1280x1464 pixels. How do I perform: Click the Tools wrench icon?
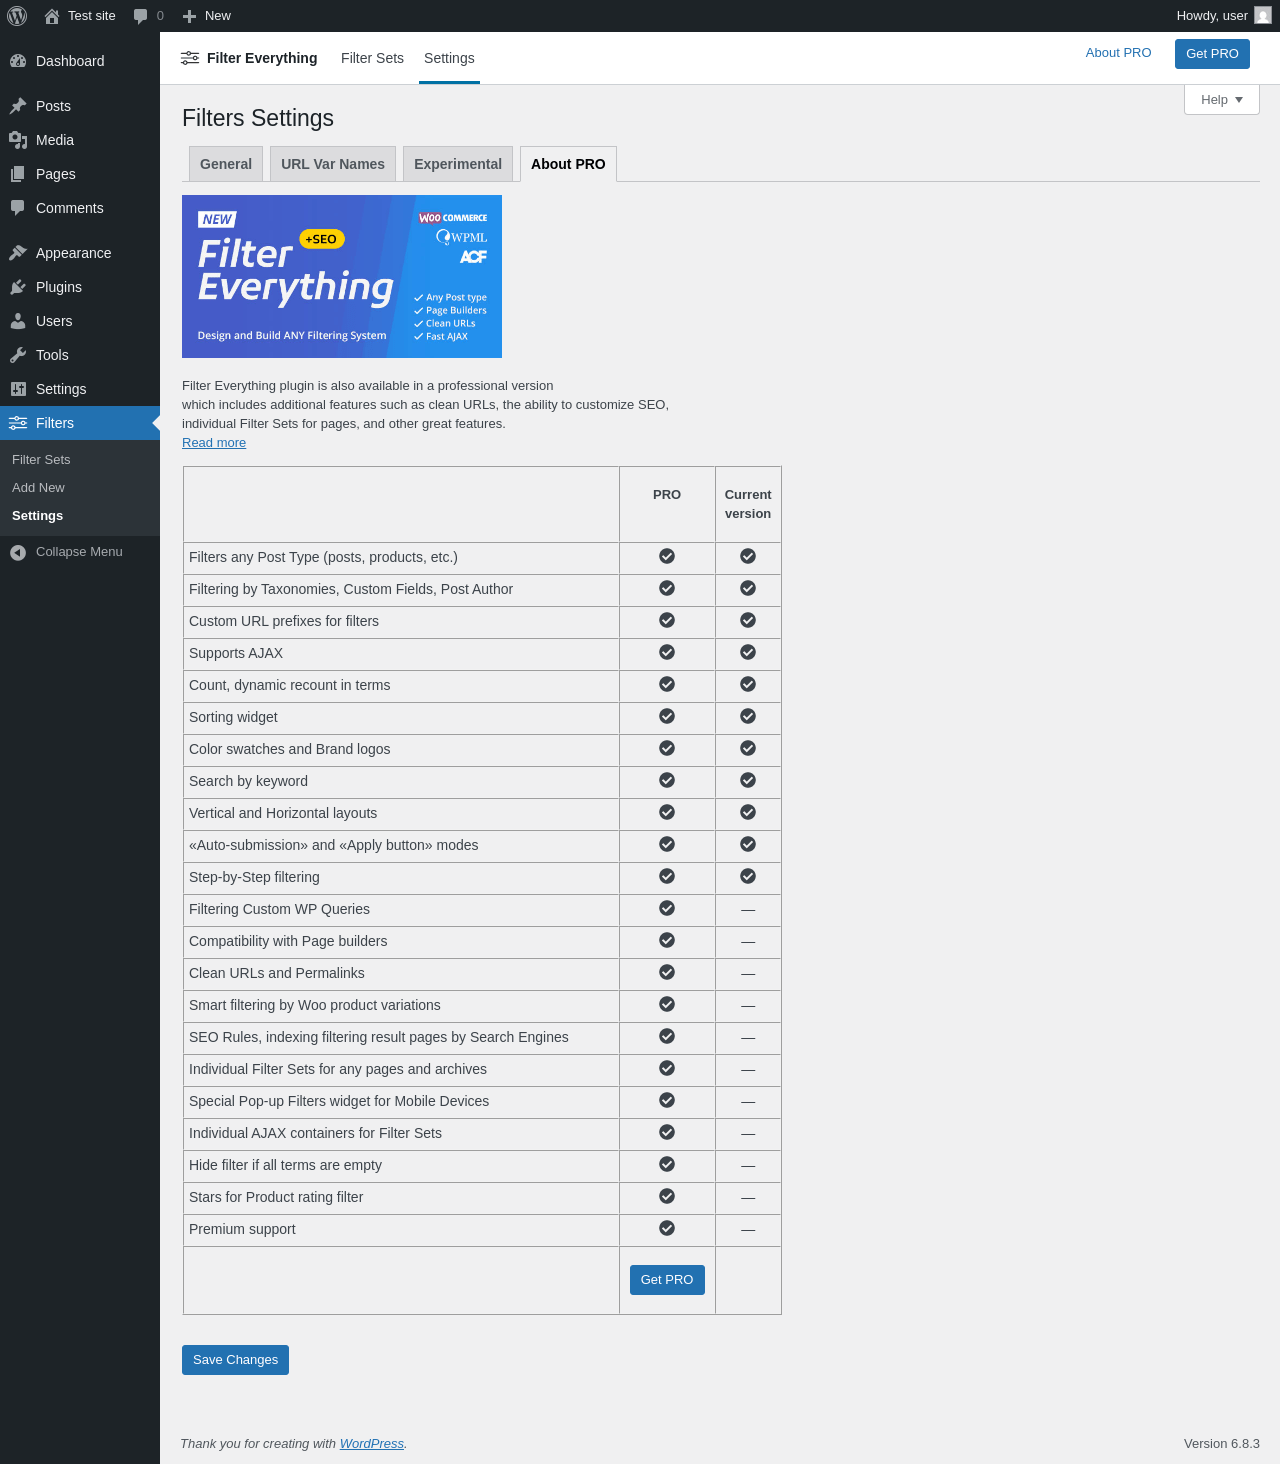[18, 355]
